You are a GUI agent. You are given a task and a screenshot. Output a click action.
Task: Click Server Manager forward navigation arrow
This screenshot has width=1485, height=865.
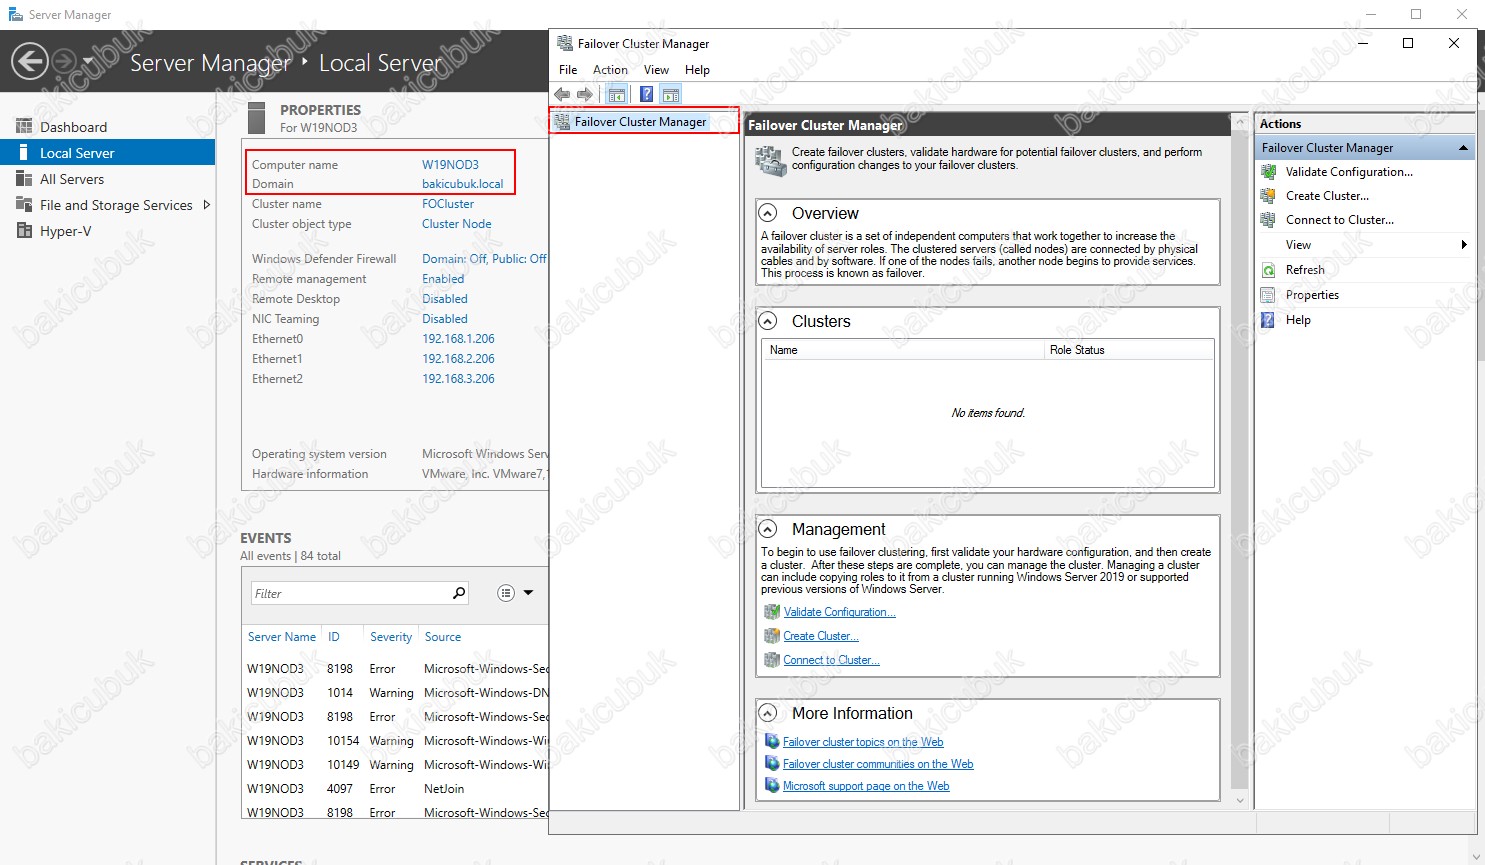click(x=64, y=61)
